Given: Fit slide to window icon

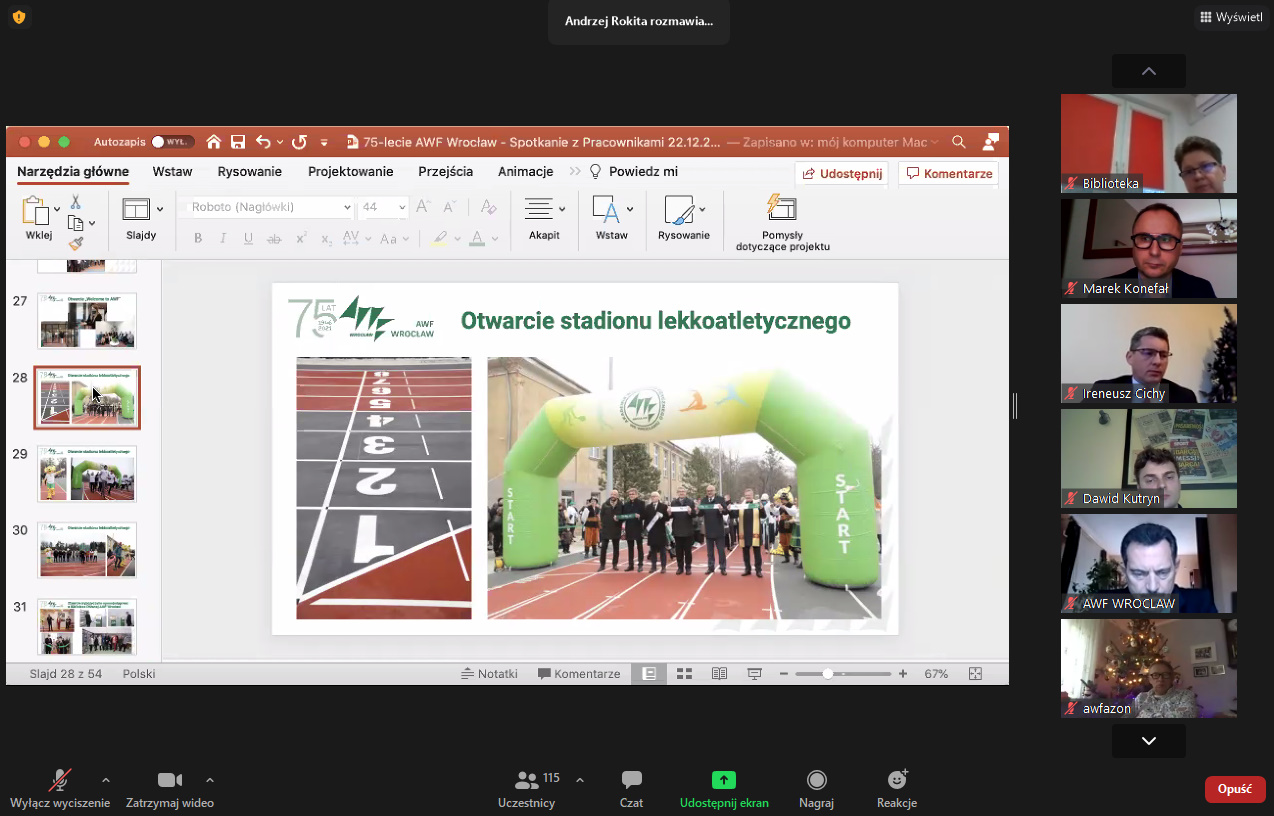Looking at the screenshot, I should [976, 674].
